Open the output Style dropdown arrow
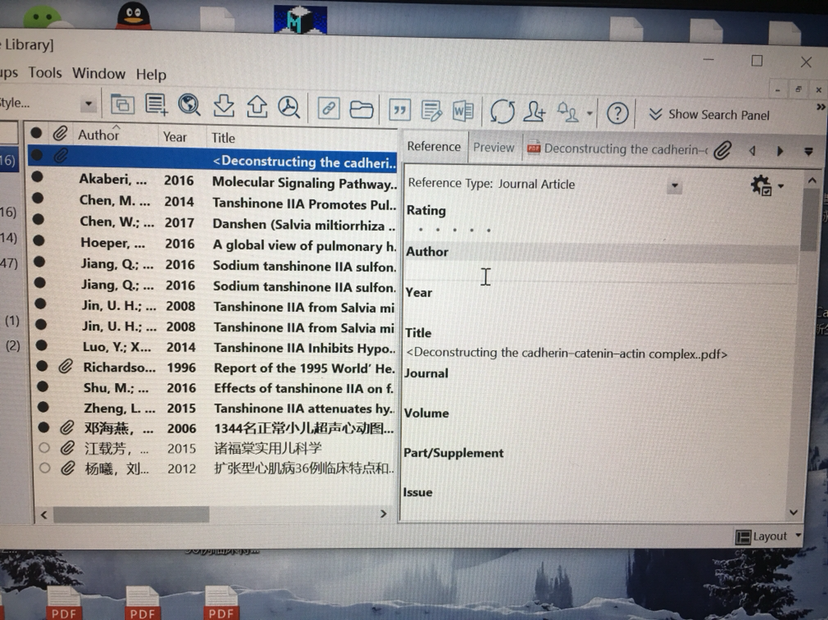Image resolution: width=828 pixels, height=620 pixels. pyautogui.click(x=89, y=104)
